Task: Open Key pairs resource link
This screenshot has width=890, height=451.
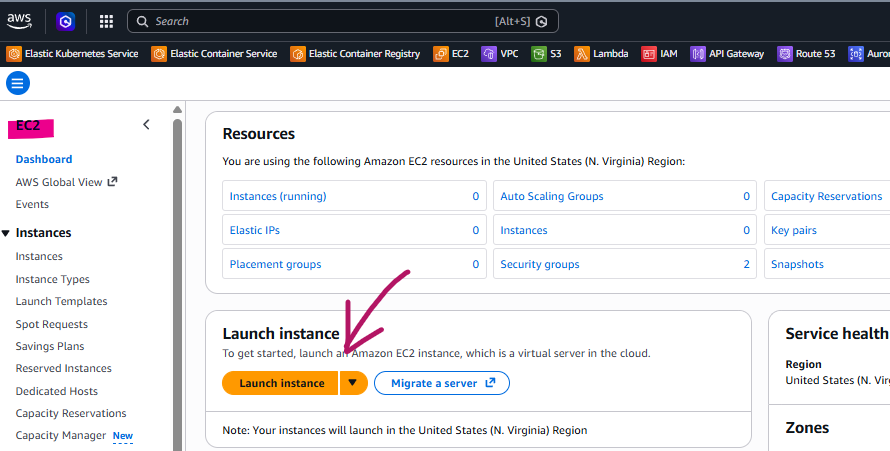Action: click(794, 230)
